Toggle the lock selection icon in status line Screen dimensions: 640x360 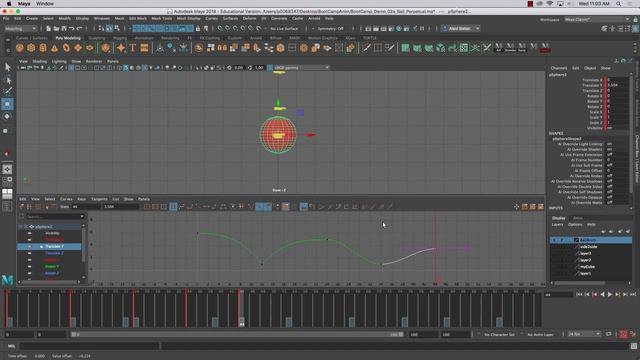(198, 29)
